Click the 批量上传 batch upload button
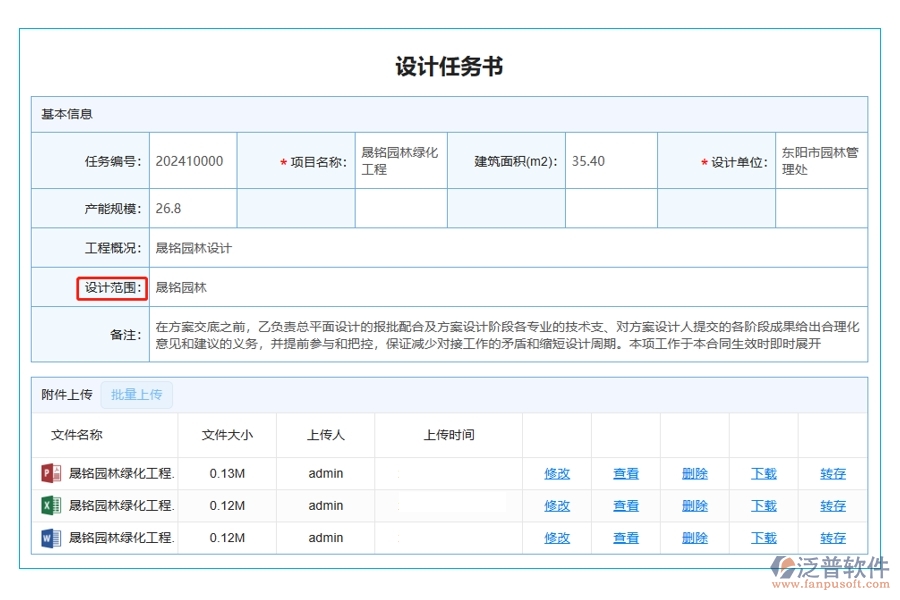900x600 pixels. pyautogui.click(x=138, y=394)
